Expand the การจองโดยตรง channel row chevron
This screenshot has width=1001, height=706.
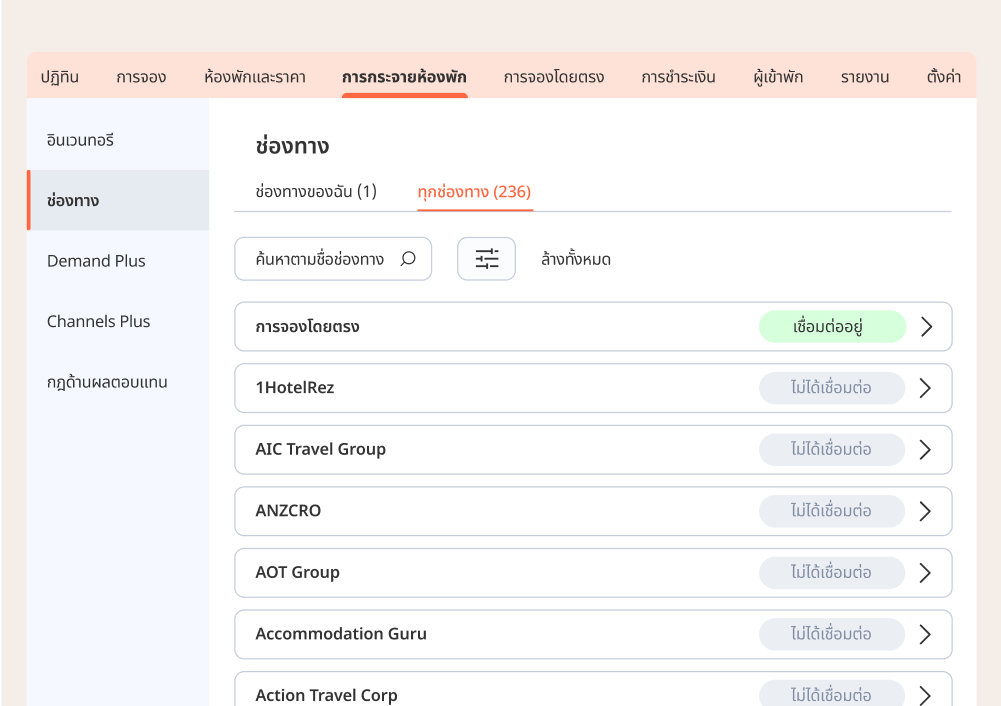click(925, 327)
